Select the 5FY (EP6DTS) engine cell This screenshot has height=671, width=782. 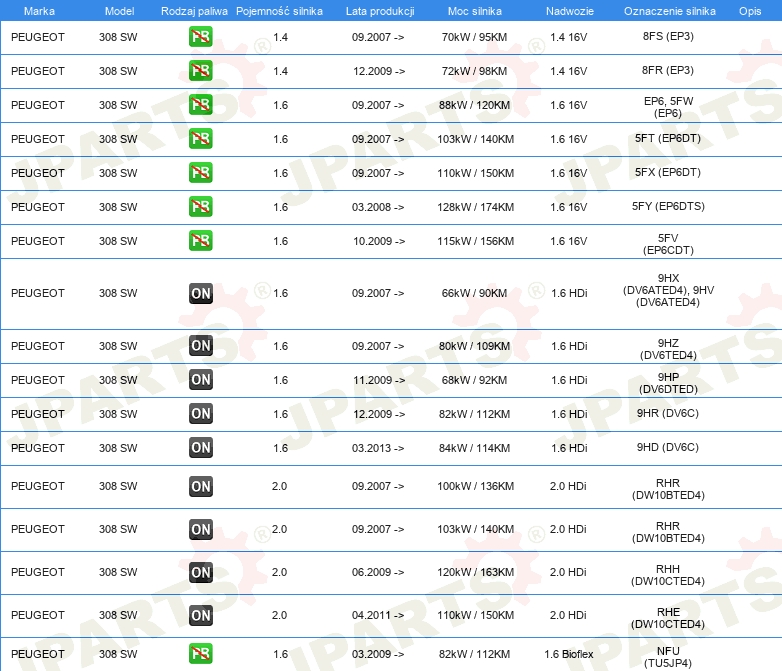coord(668,206)
